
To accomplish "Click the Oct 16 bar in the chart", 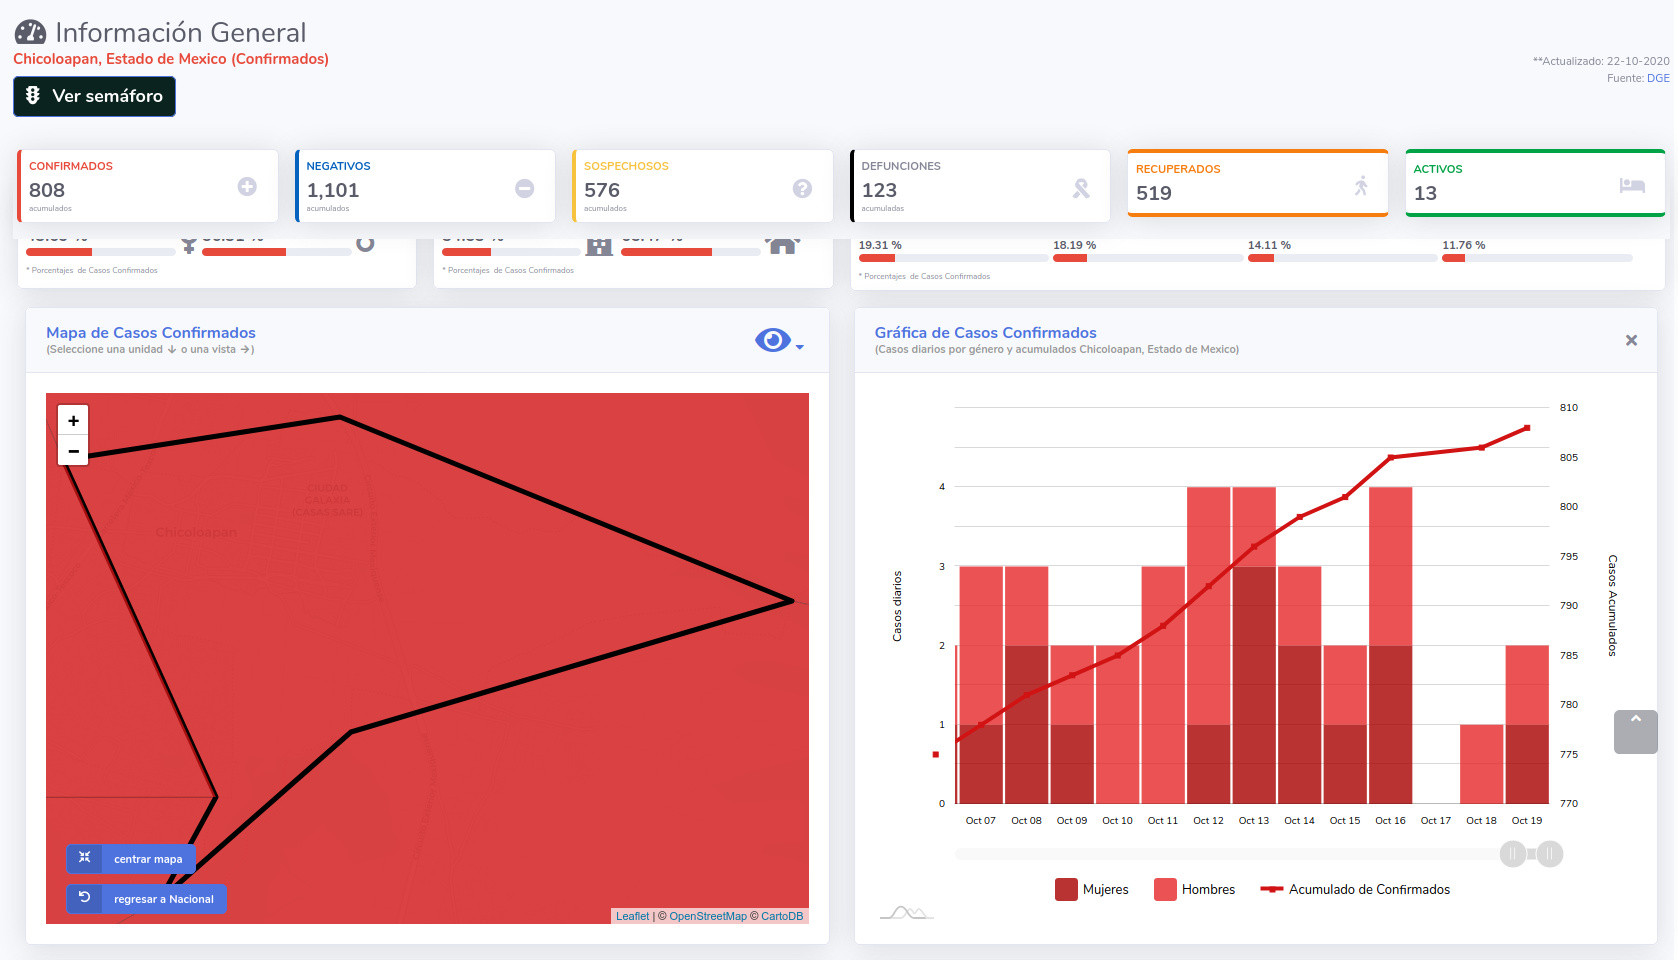I will pyautogui.click(x=1390, y=645).
